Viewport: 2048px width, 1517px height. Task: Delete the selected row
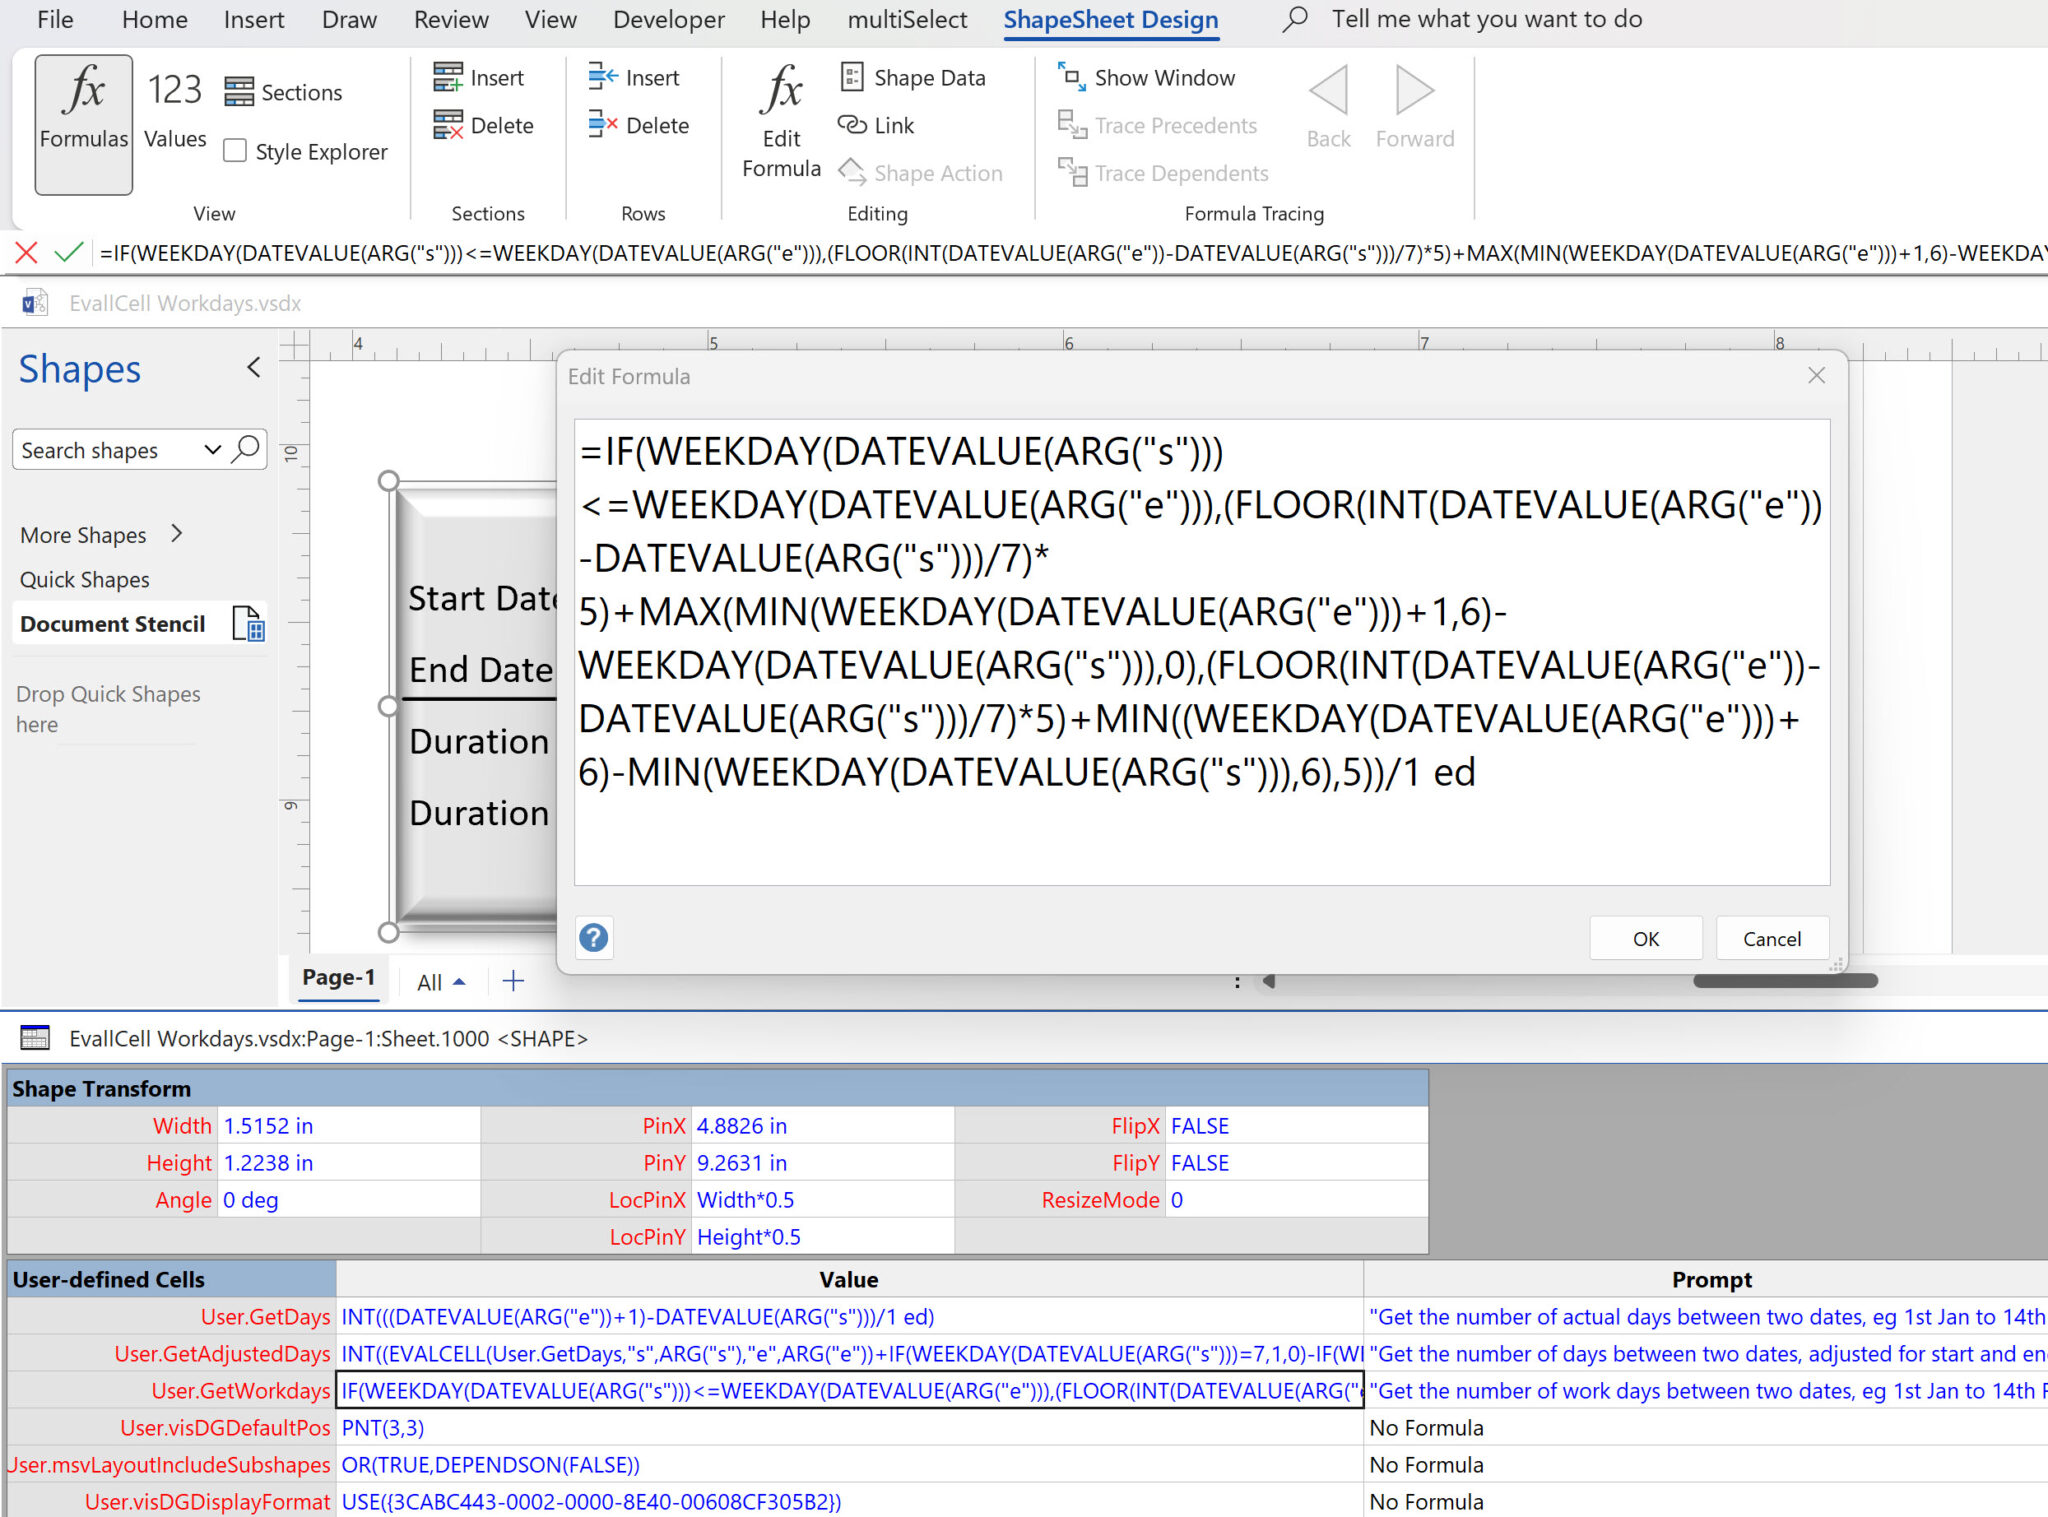click(640, 125)
